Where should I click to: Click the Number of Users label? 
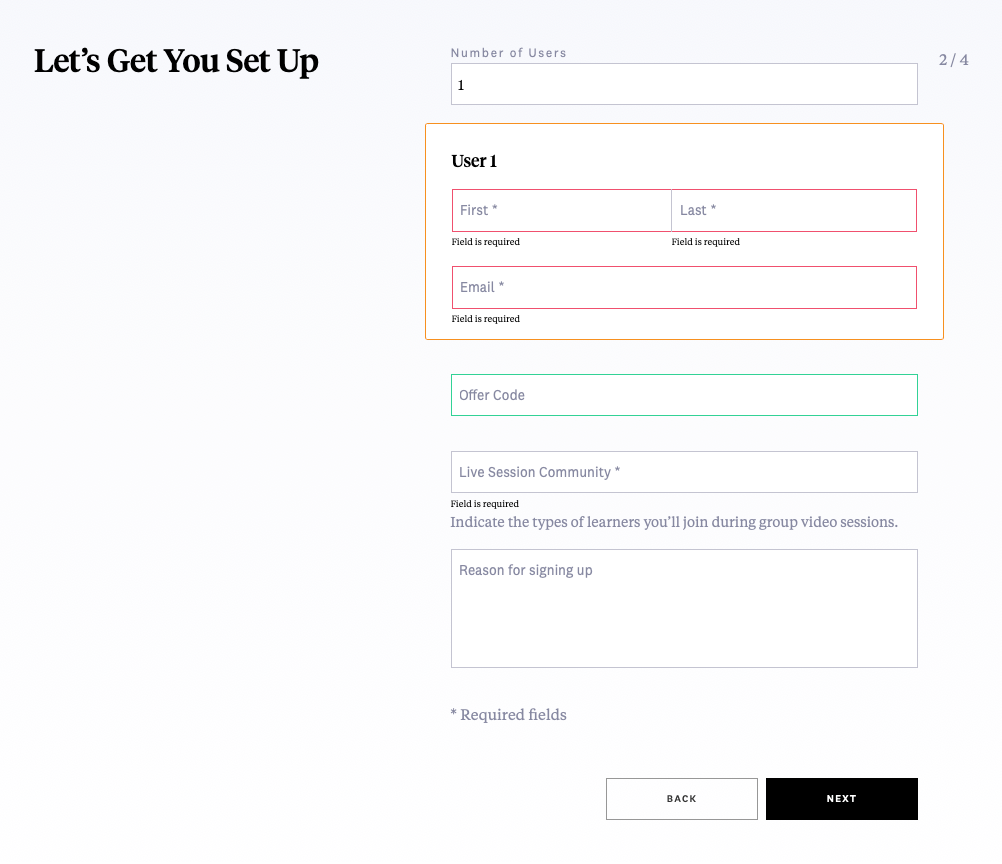click(x=509, y=53)
